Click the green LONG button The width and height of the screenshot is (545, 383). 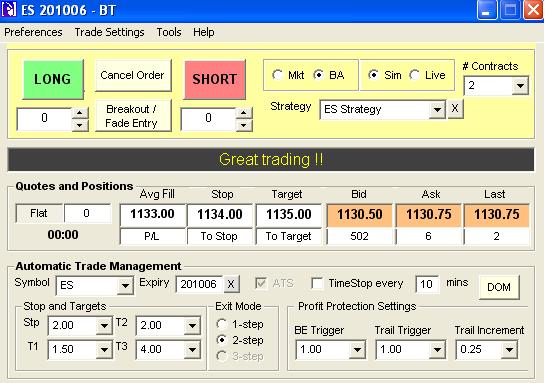point(53,79)
